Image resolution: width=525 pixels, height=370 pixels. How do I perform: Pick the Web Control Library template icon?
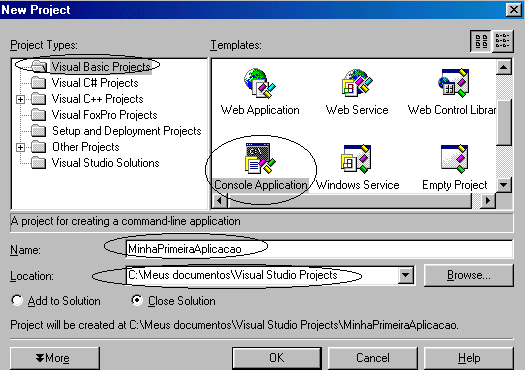point(454,83)
